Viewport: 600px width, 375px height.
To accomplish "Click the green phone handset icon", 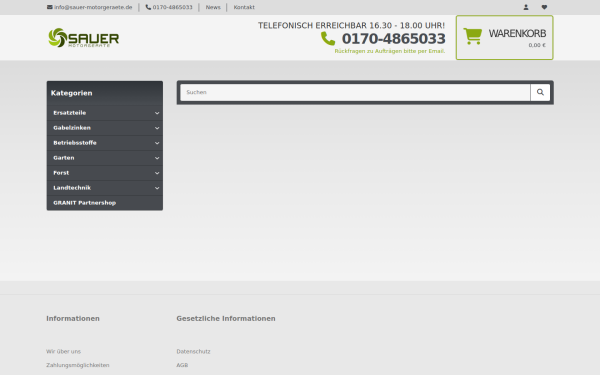I will pyautogui.click(x=328, y=39).
